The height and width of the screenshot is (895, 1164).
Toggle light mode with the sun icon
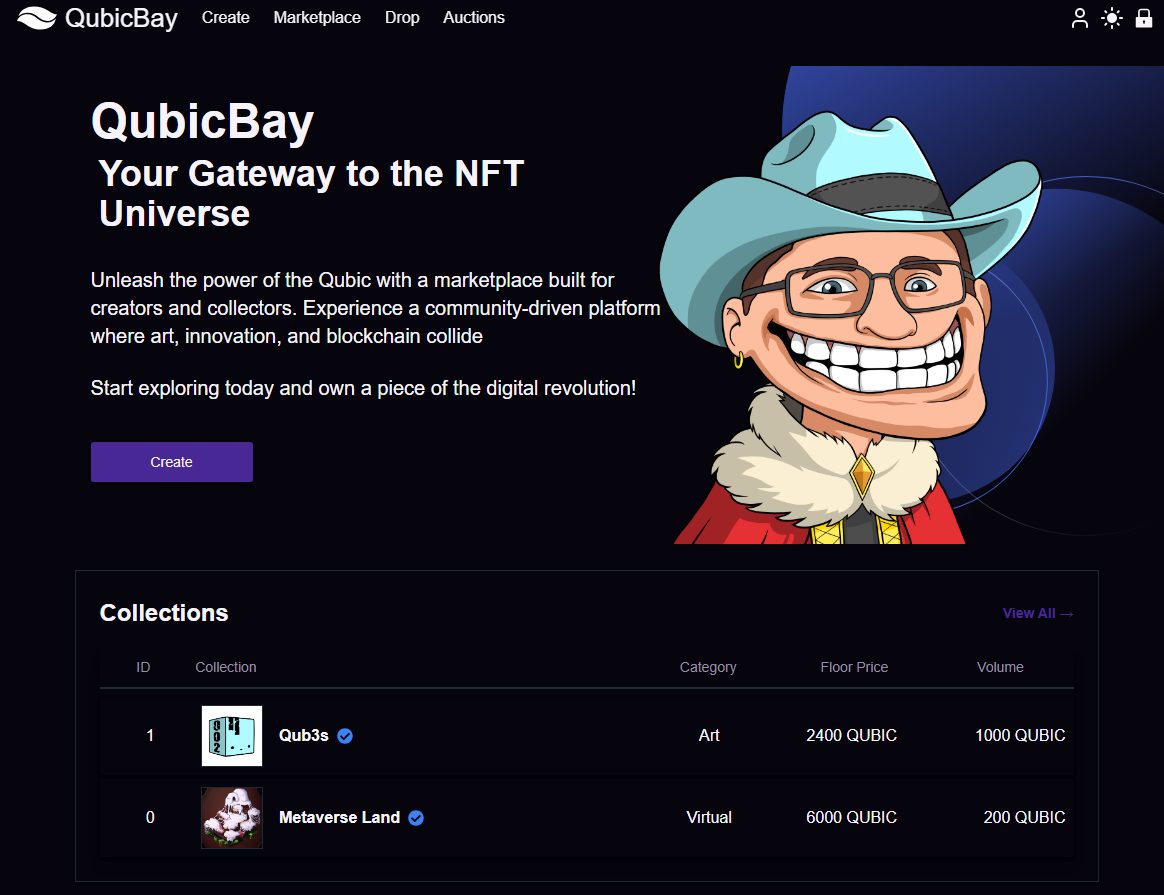(x=1112, y=18)
